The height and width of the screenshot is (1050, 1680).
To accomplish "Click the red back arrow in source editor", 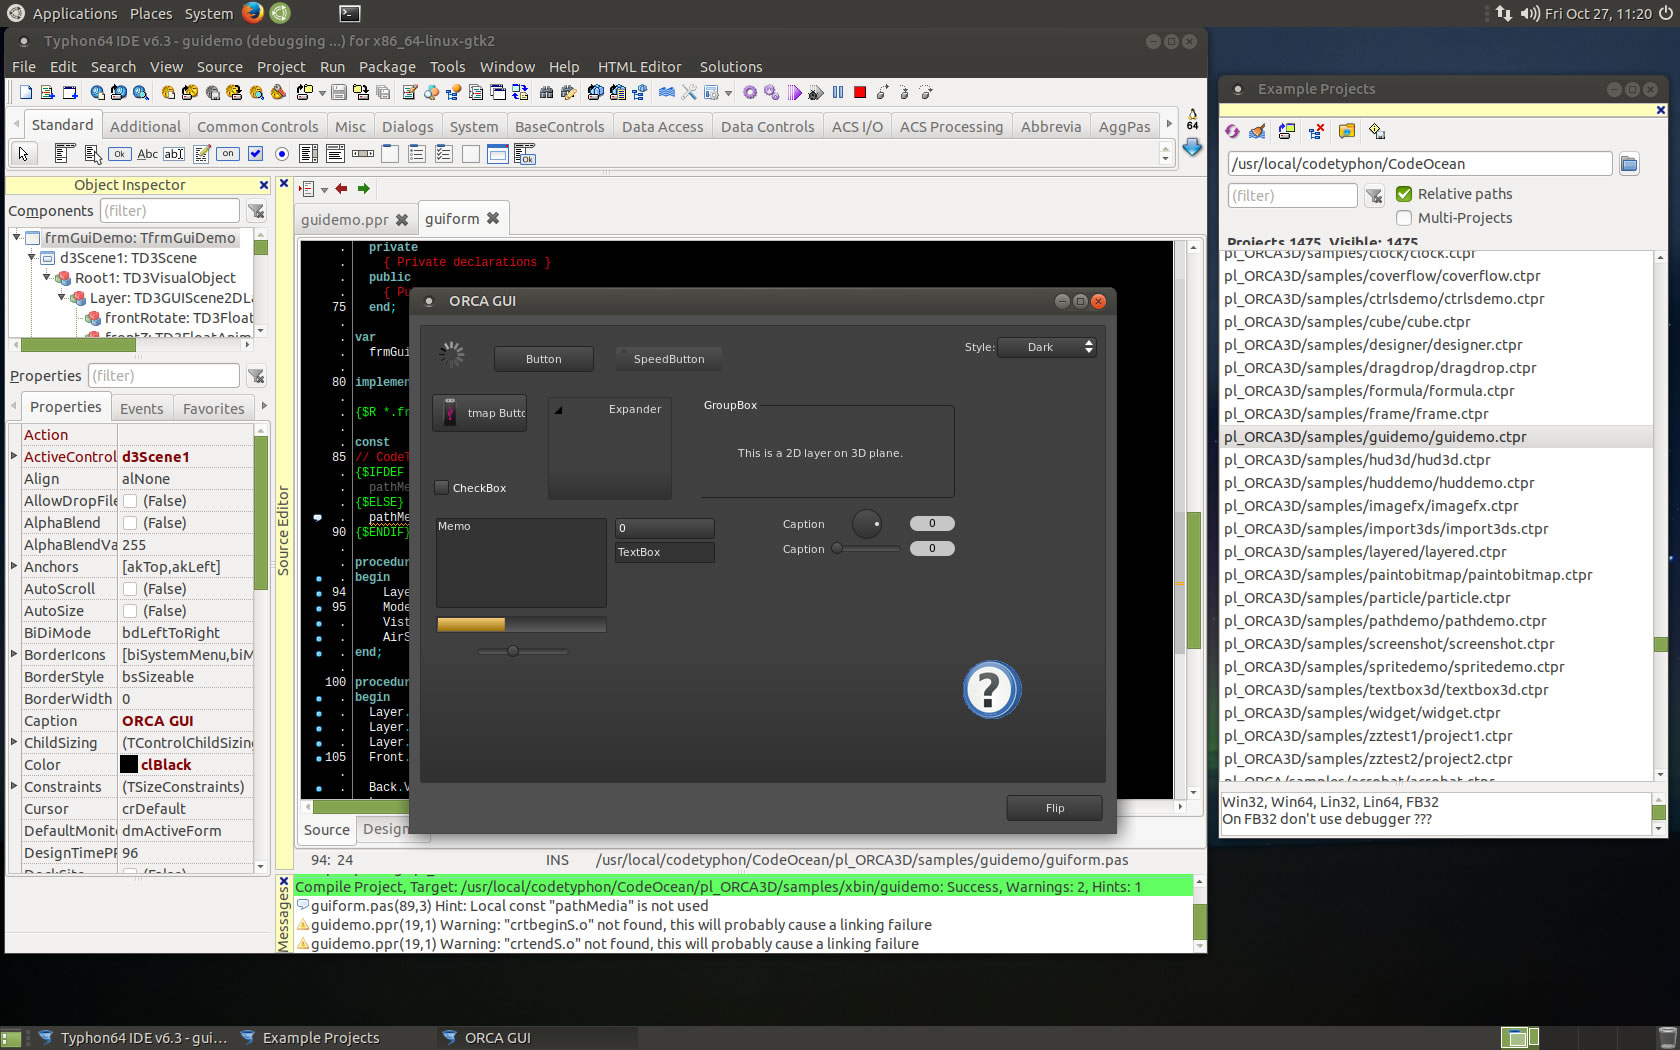I will 341,189.
